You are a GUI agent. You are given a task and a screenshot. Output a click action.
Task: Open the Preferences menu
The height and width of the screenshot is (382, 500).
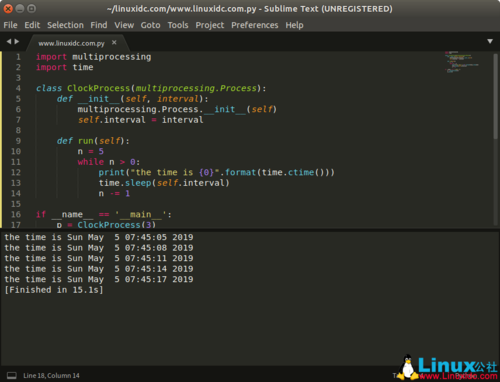(x=255, y=25)
